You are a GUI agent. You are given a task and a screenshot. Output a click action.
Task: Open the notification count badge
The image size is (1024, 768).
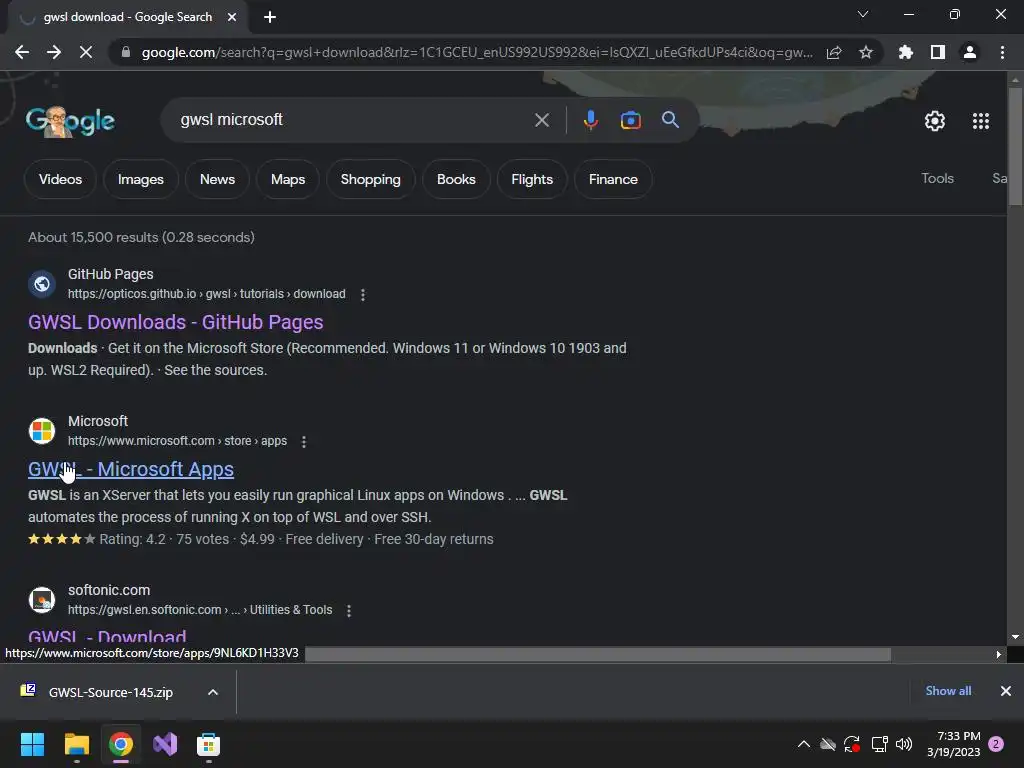click(x=996, y=744)
